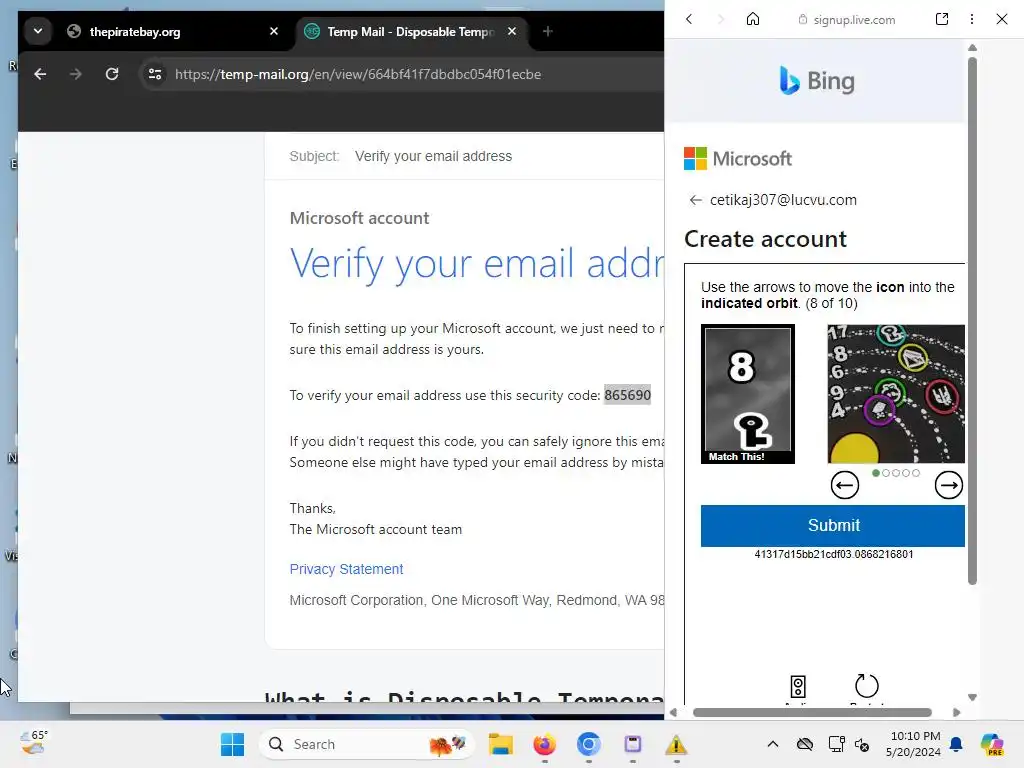This screenshot has height=768, width=1024.
Task: Open the yellow warning icon app on taskbar
Action: pos(676,744)
